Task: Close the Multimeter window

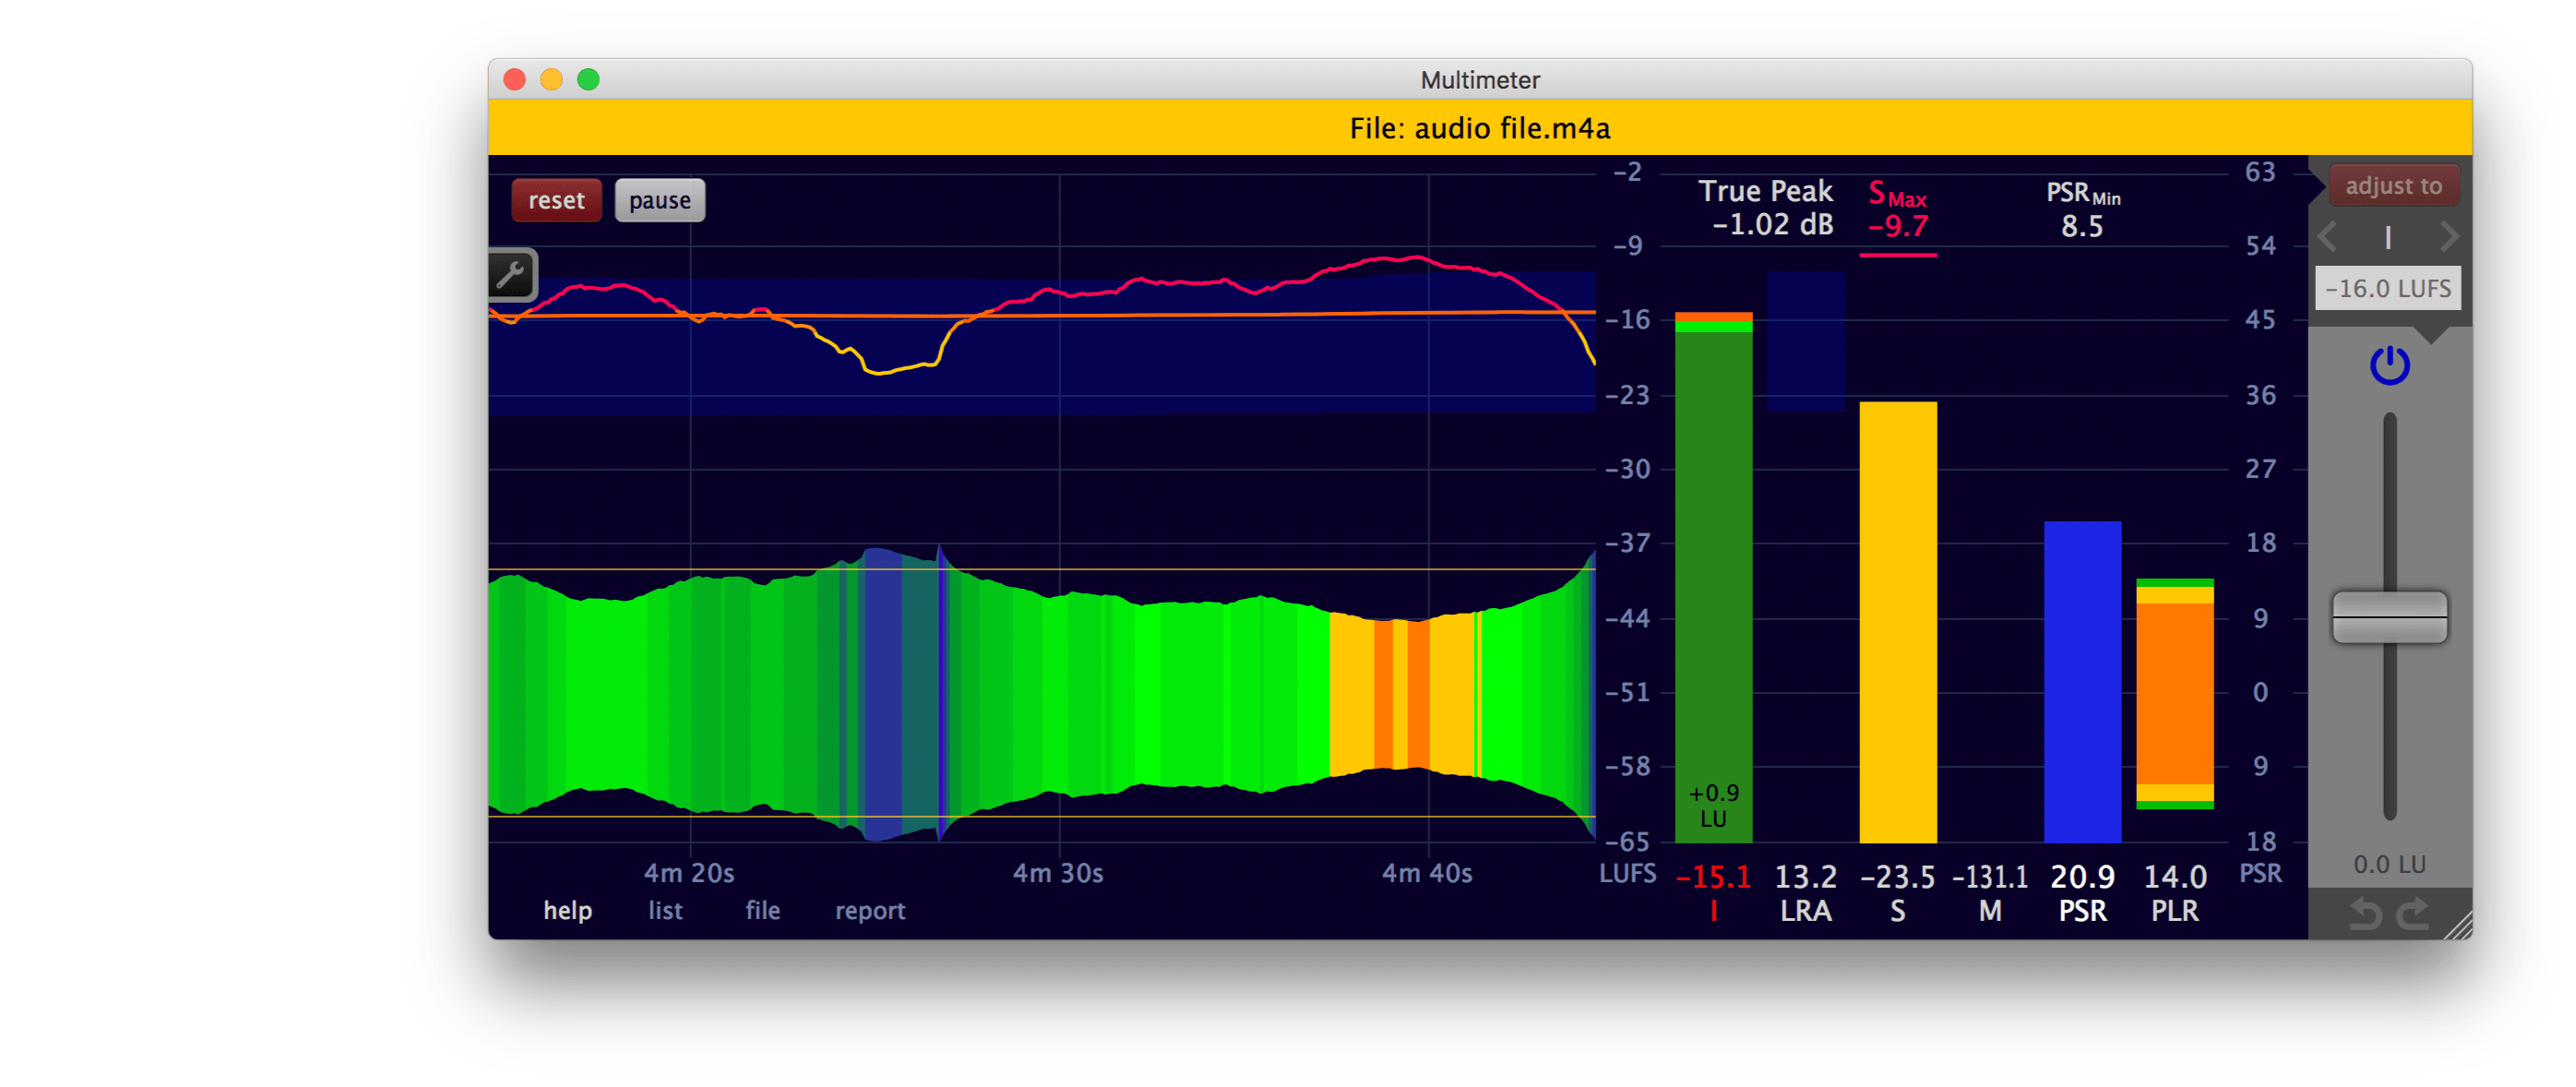Action: 514,79
